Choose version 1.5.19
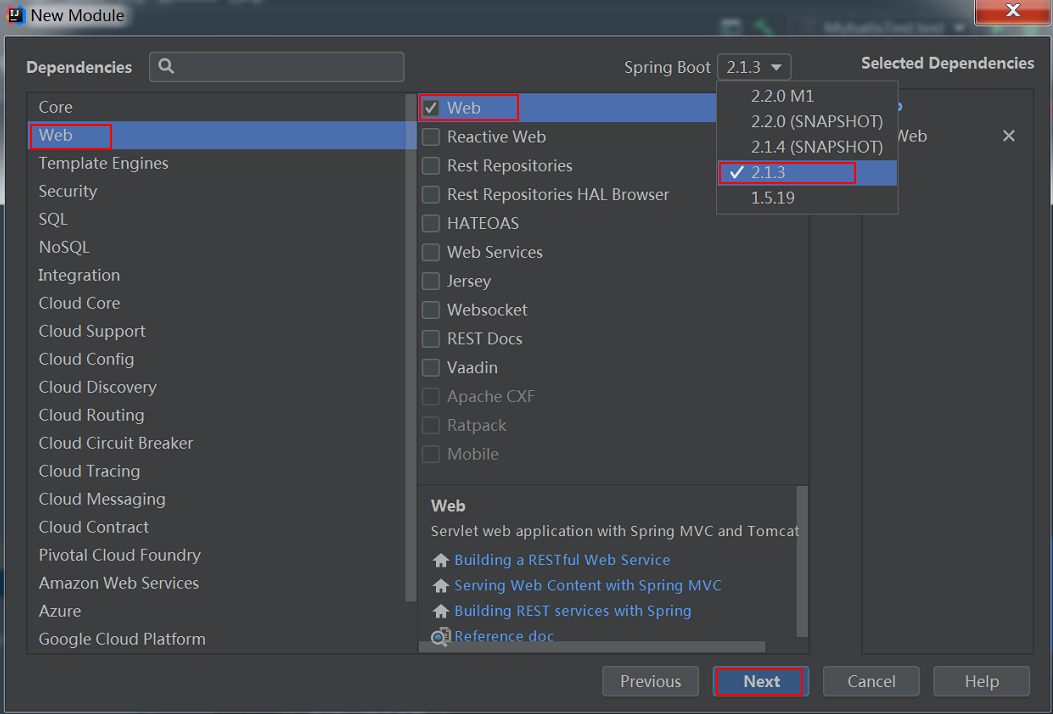 (807, 198)
